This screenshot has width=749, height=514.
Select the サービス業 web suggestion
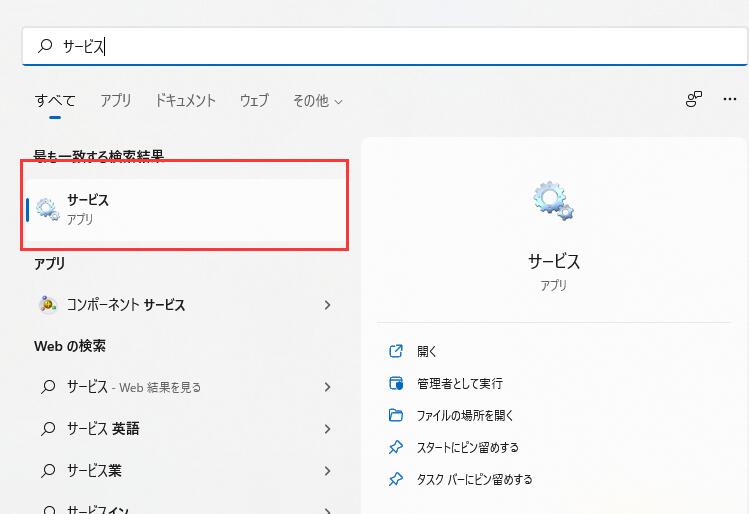pyautogui.click(x=185, y=471)
